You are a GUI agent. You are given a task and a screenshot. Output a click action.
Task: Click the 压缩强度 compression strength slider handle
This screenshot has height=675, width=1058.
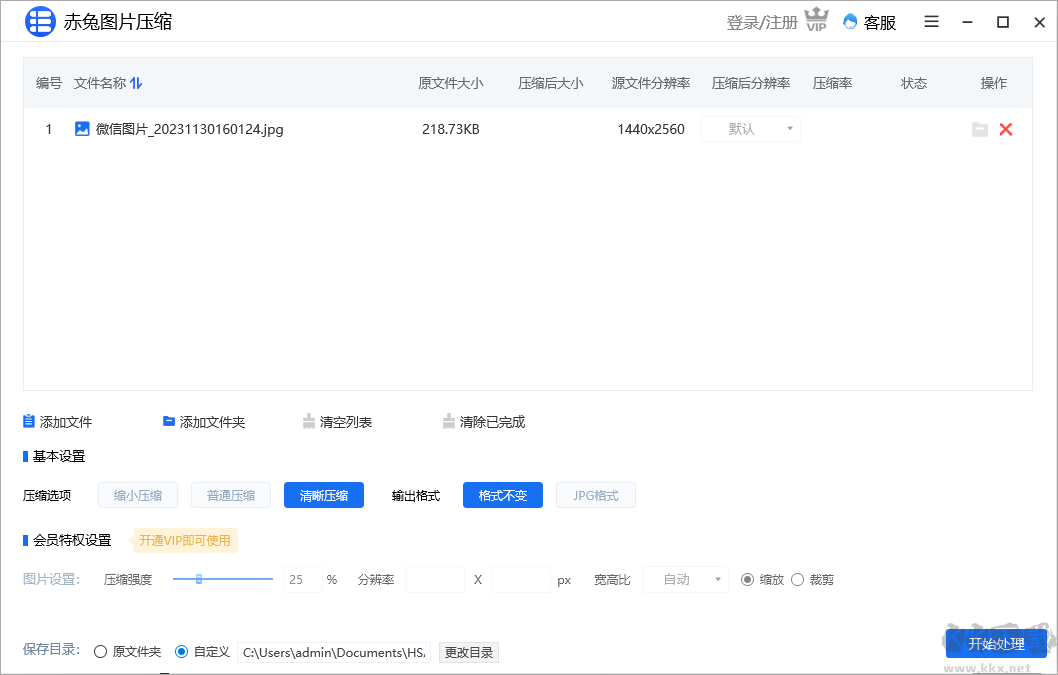pyautogui.click(x=199, y=579)
